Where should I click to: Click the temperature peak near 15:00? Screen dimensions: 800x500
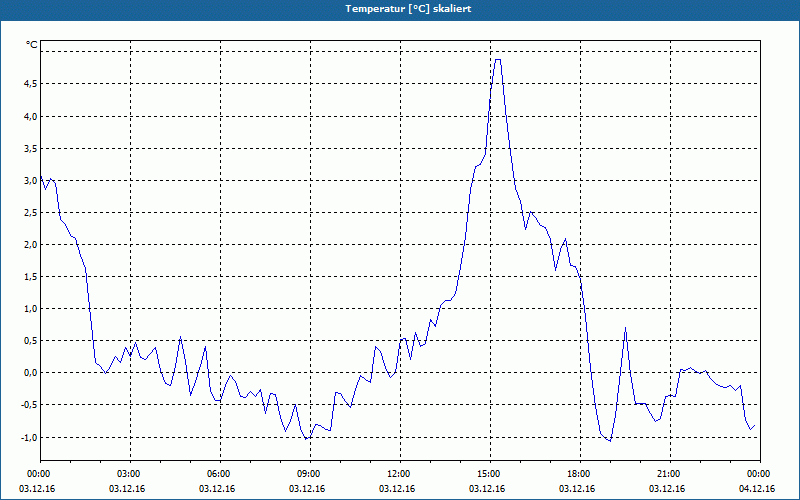pos(498,60)
